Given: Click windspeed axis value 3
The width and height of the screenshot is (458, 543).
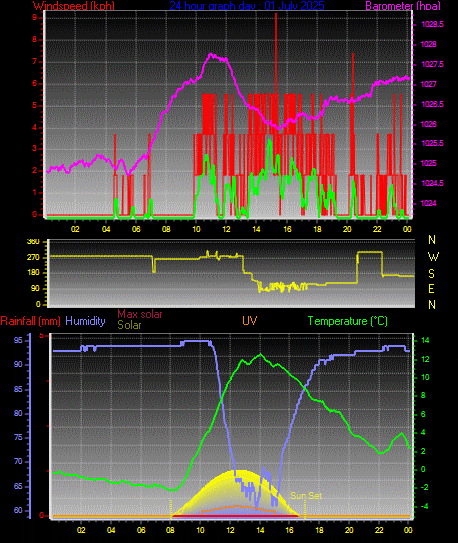Looking at the screenshot, I should (x=35, y=149).
